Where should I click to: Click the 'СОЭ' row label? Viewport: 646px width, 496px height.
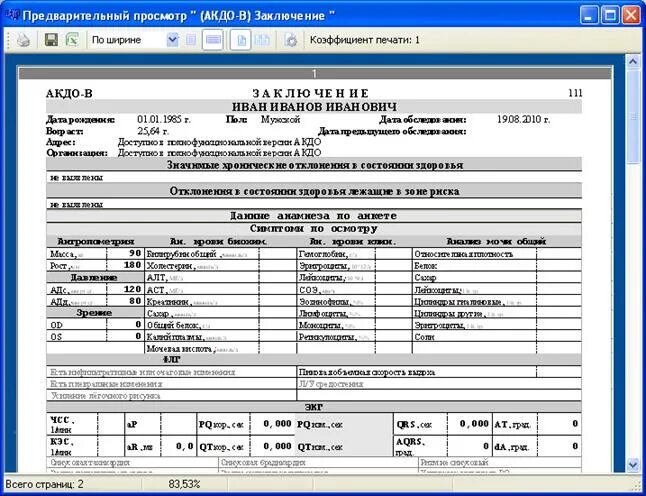point(310,290)
